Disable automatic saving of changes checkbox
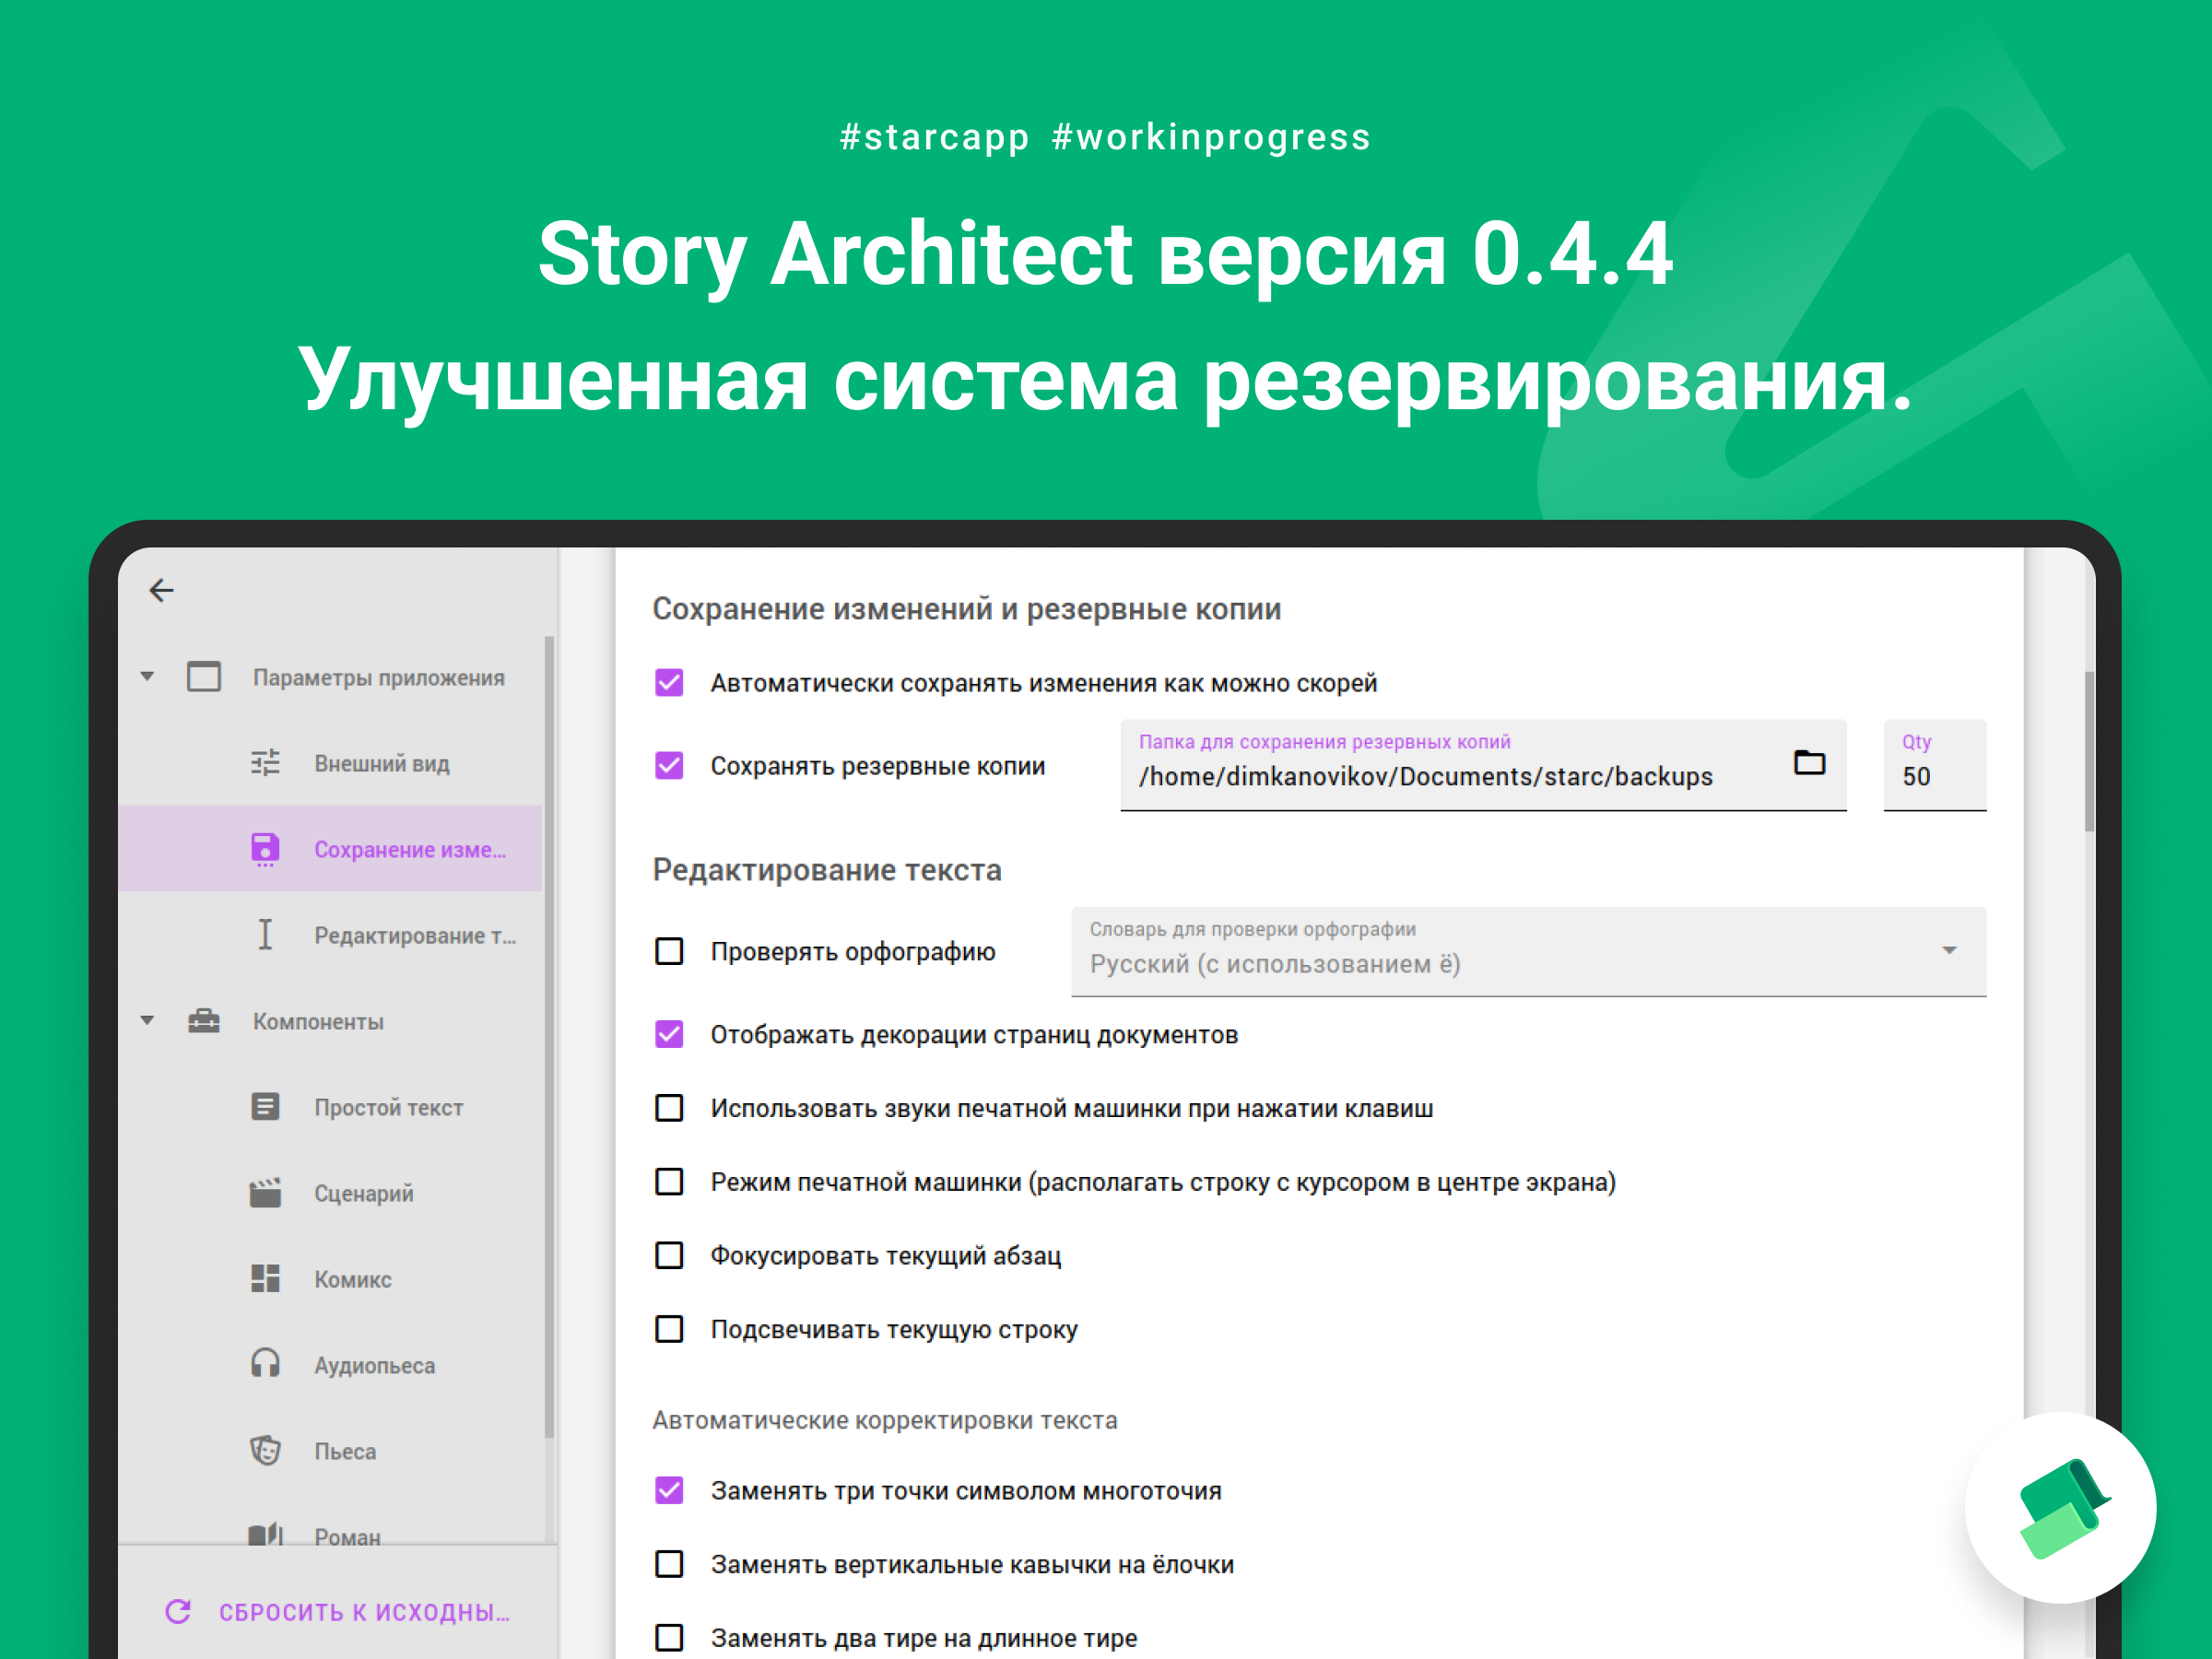Screen dimensions: 2212x1659 coord(669,683)
